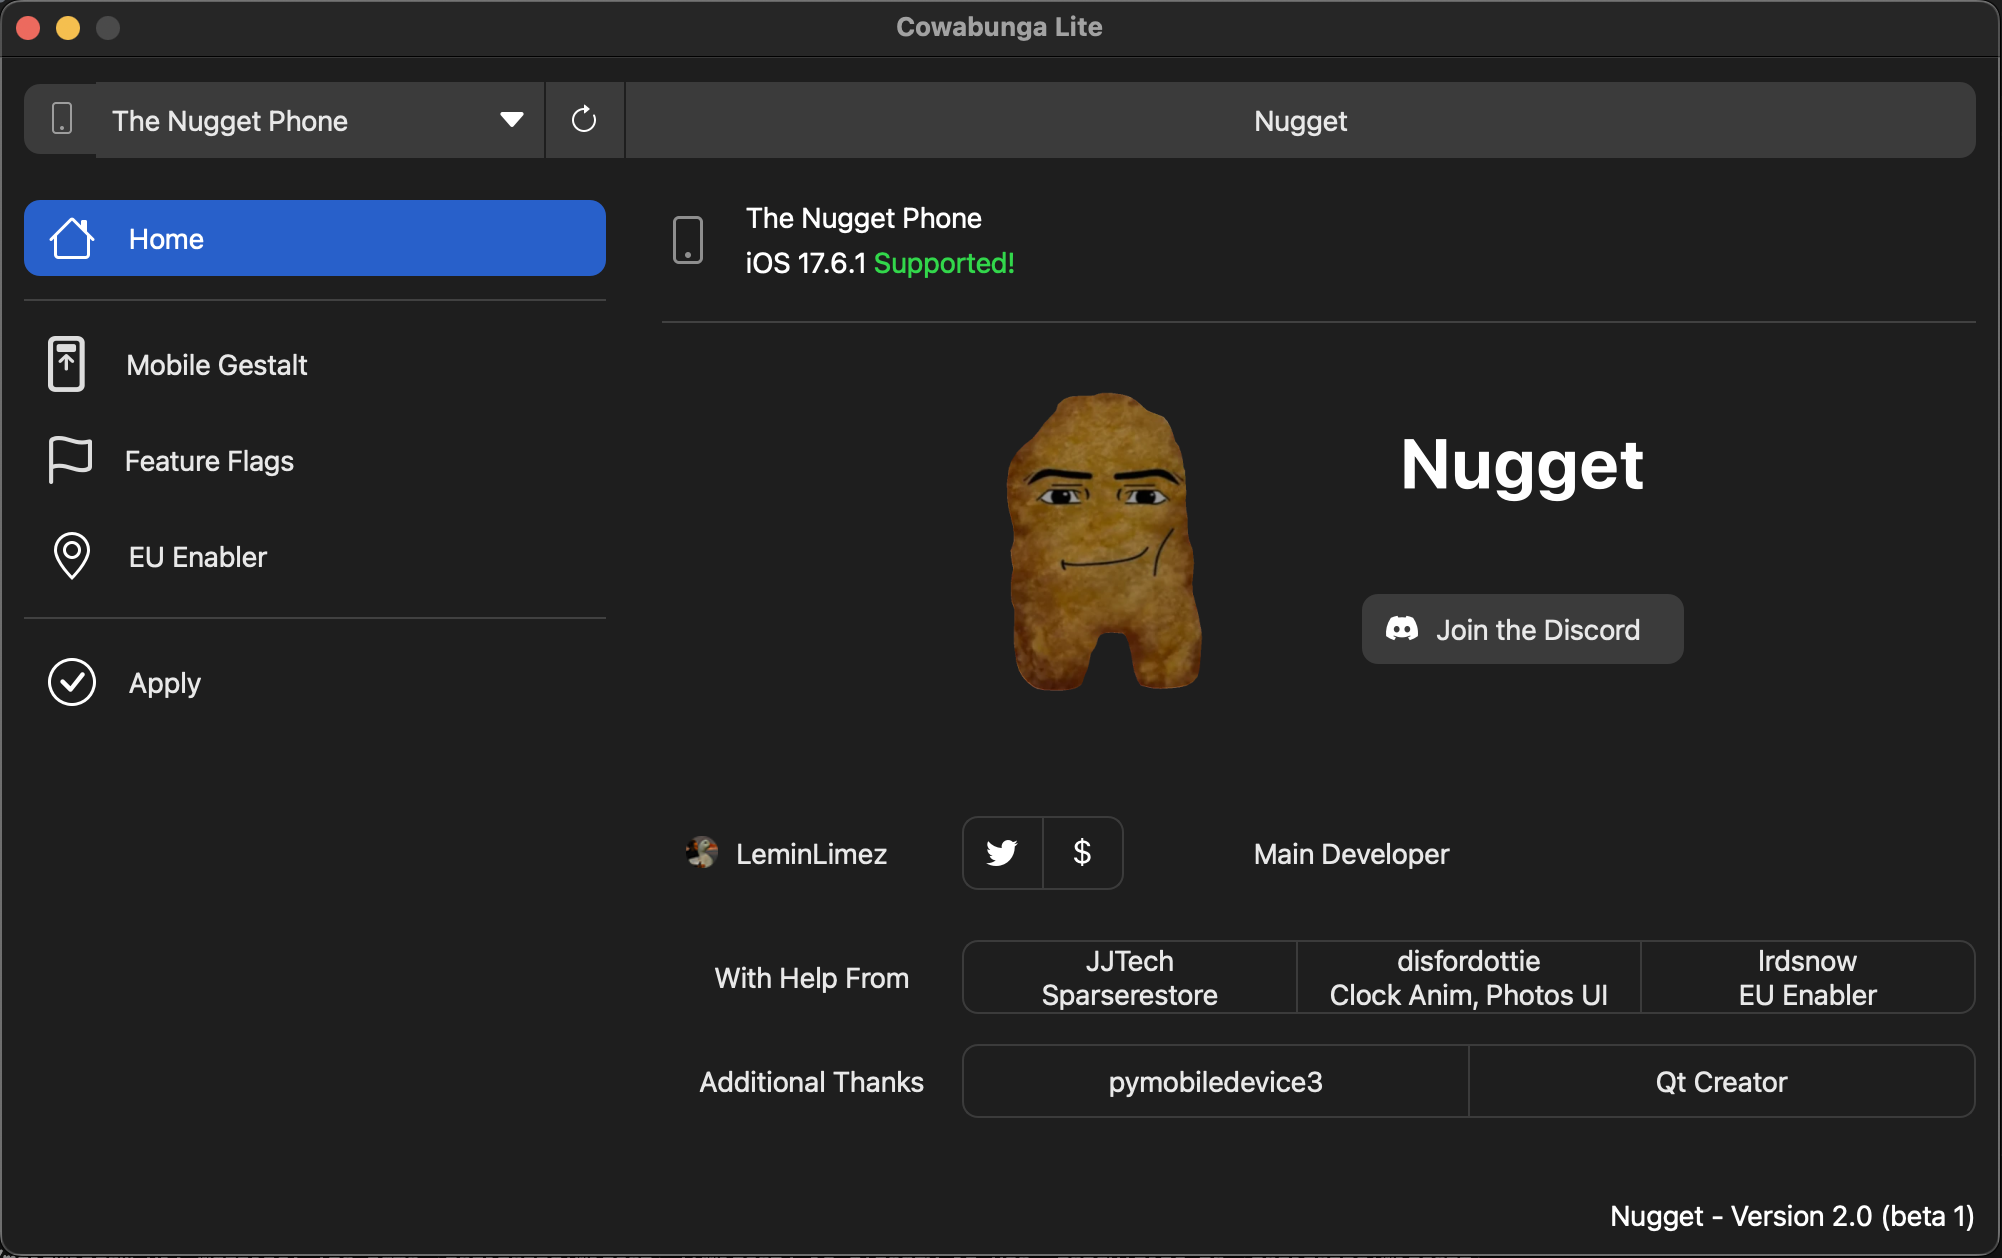The height and width of the screenshot is (1258, 2002).
Task: Click the dollar sign donate icon
Action: [1082, 853]
